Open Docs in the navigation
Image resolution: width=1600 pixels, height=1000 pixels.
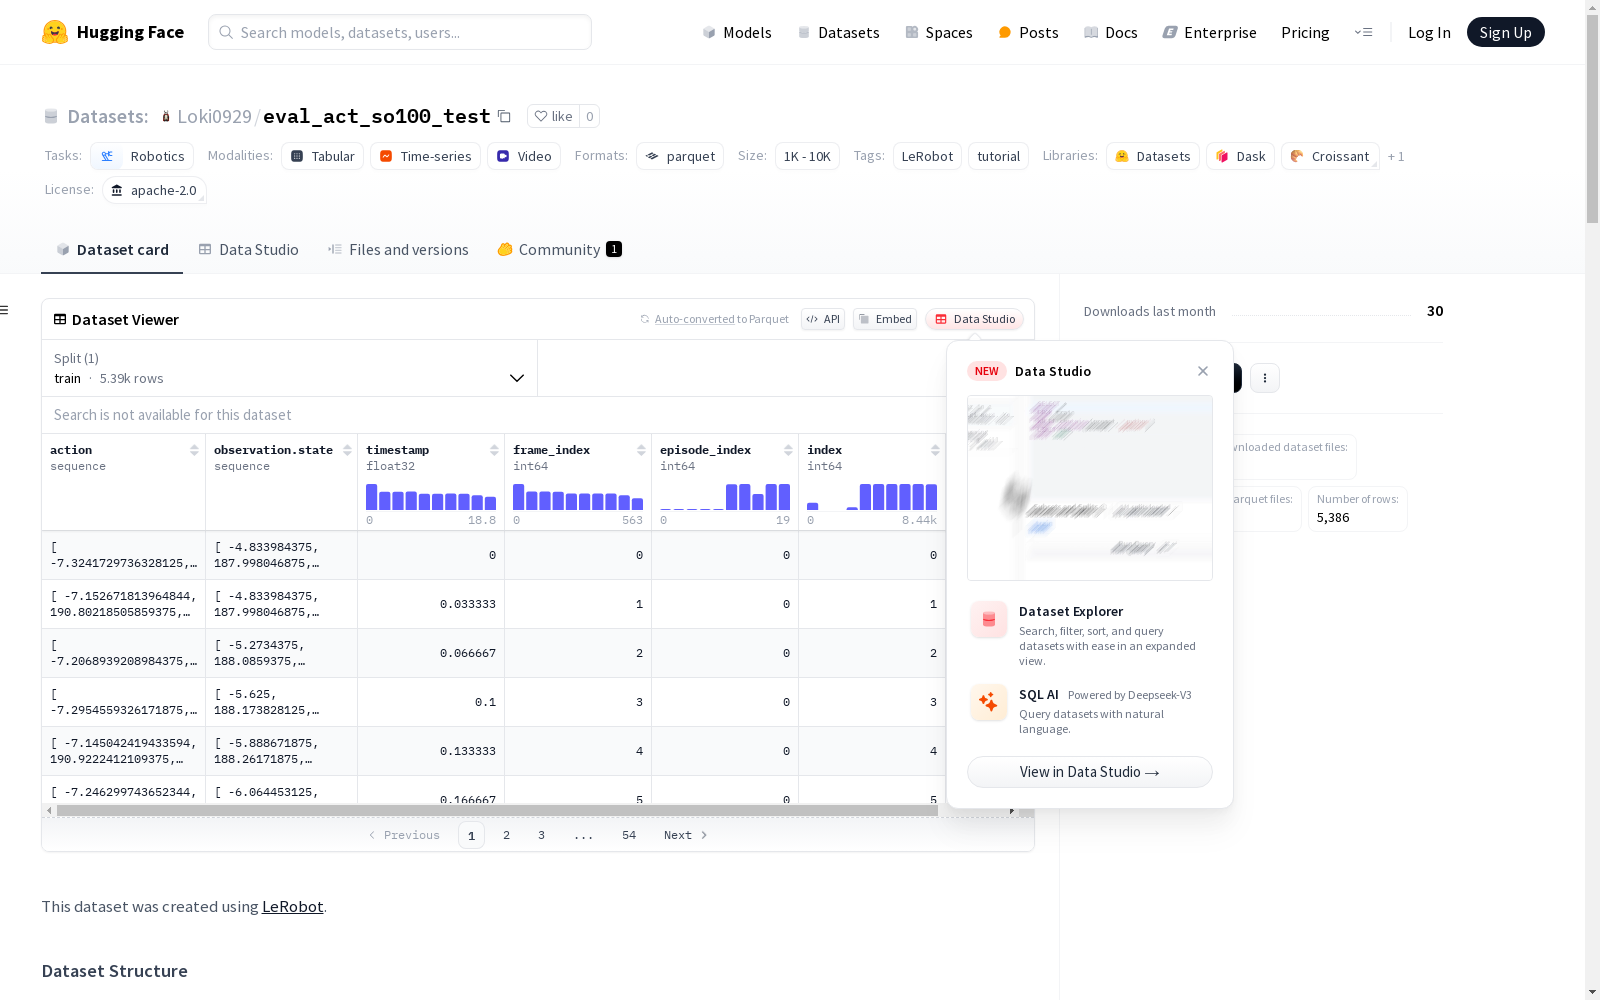(1111, 33)
